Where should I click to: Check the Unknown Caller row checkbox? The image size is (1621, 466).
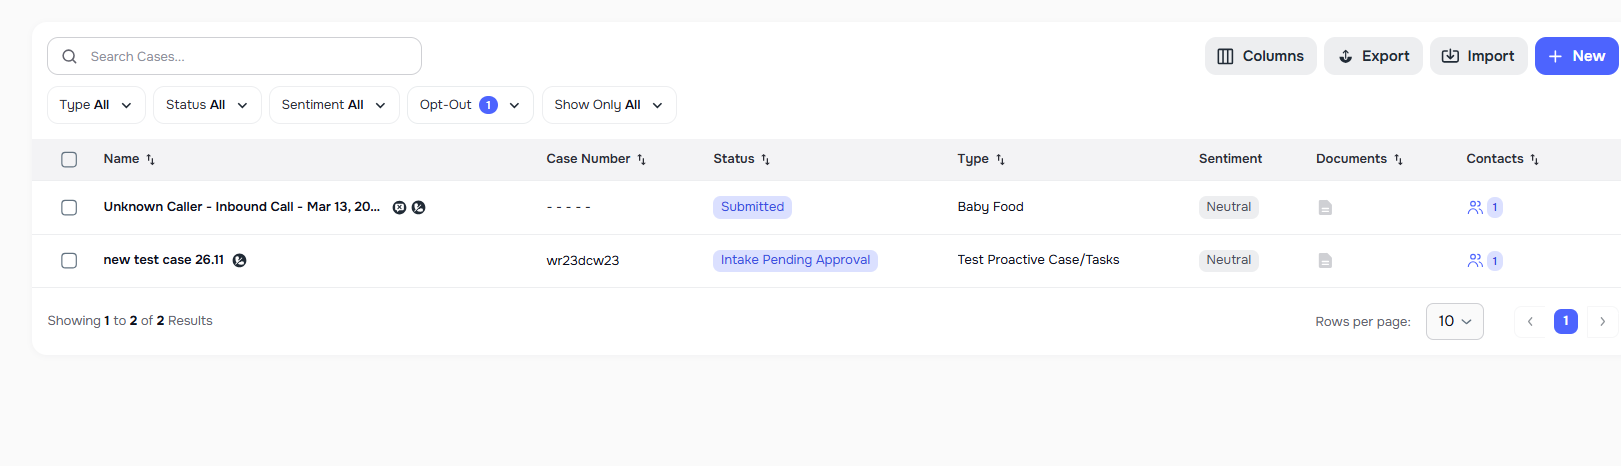click(x=69, y=208)
